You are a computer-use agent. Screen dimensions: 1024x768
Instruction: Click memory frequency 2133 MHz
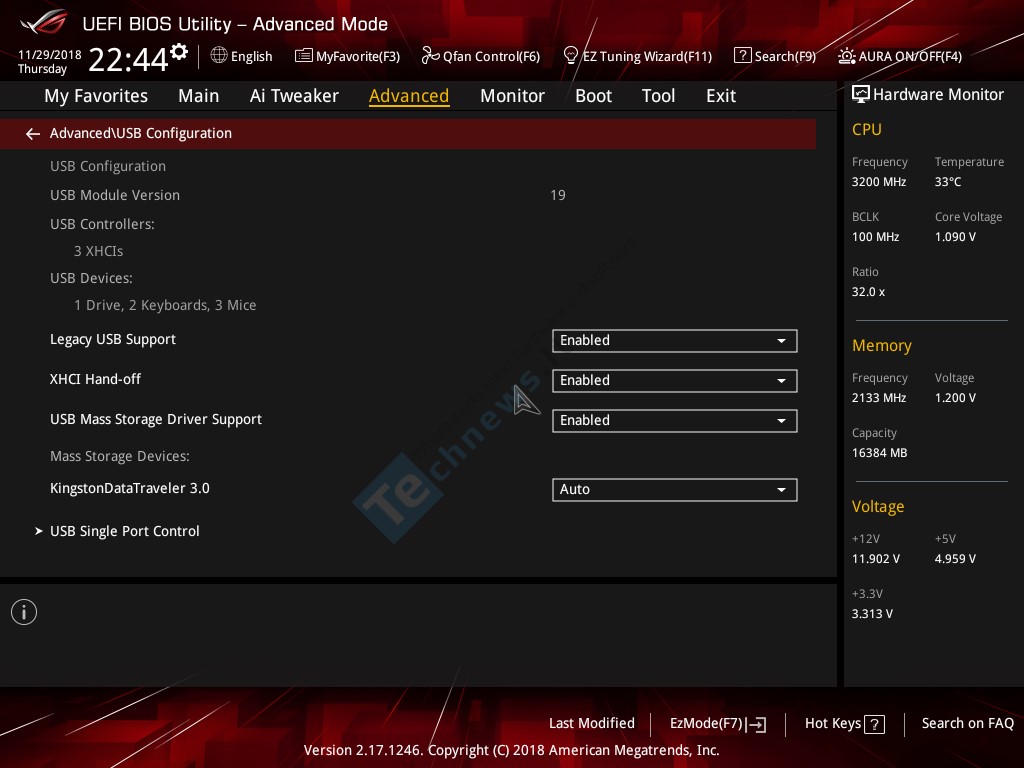(879, 398)
